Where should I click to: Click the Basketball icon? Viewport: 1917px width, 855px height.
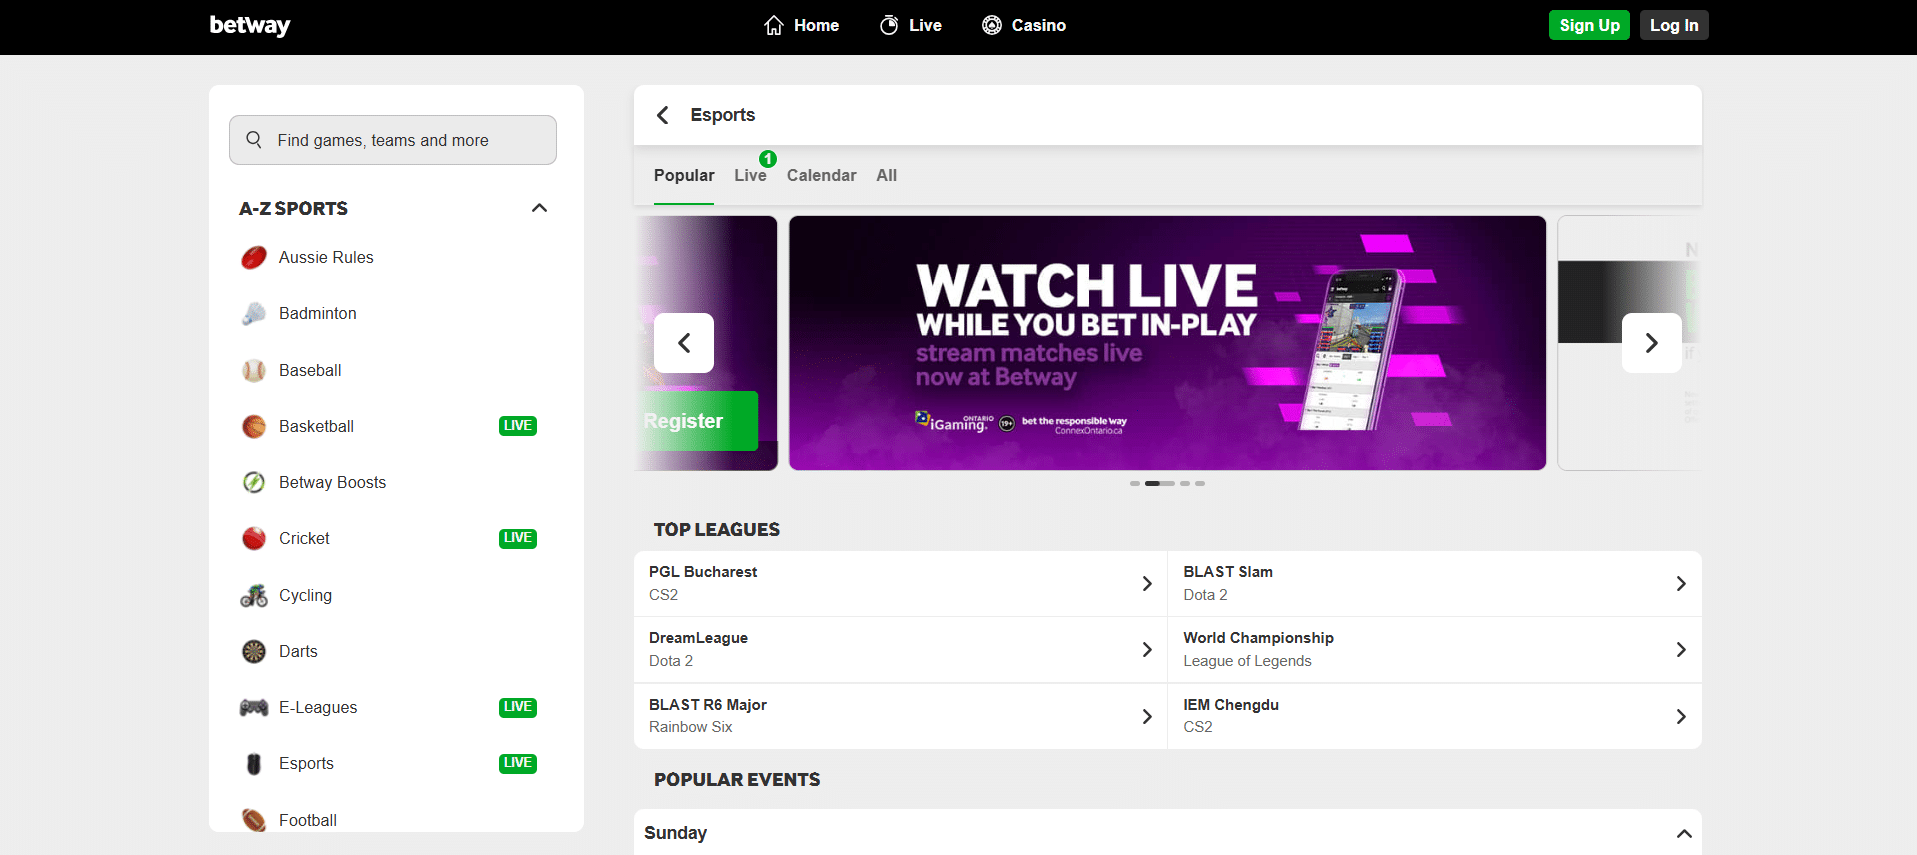point(254,427)
